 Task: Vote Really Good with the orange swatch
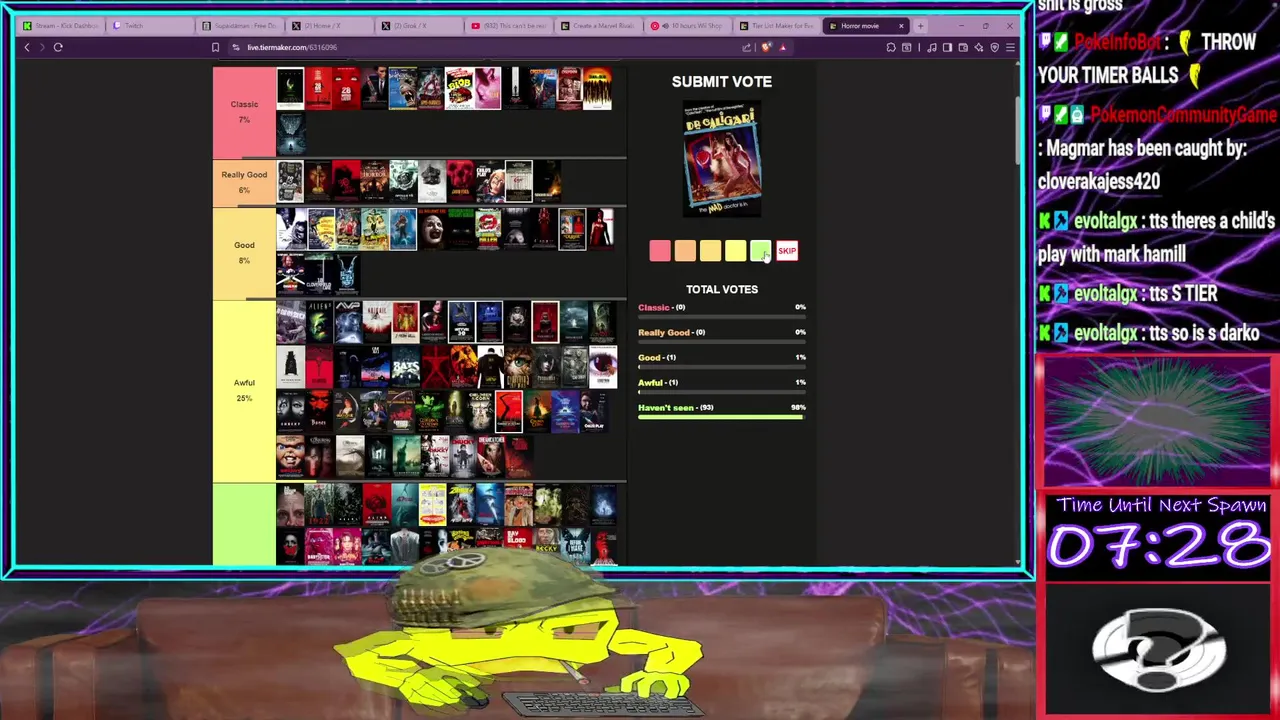pyautogui.click(x=685, y=251)
